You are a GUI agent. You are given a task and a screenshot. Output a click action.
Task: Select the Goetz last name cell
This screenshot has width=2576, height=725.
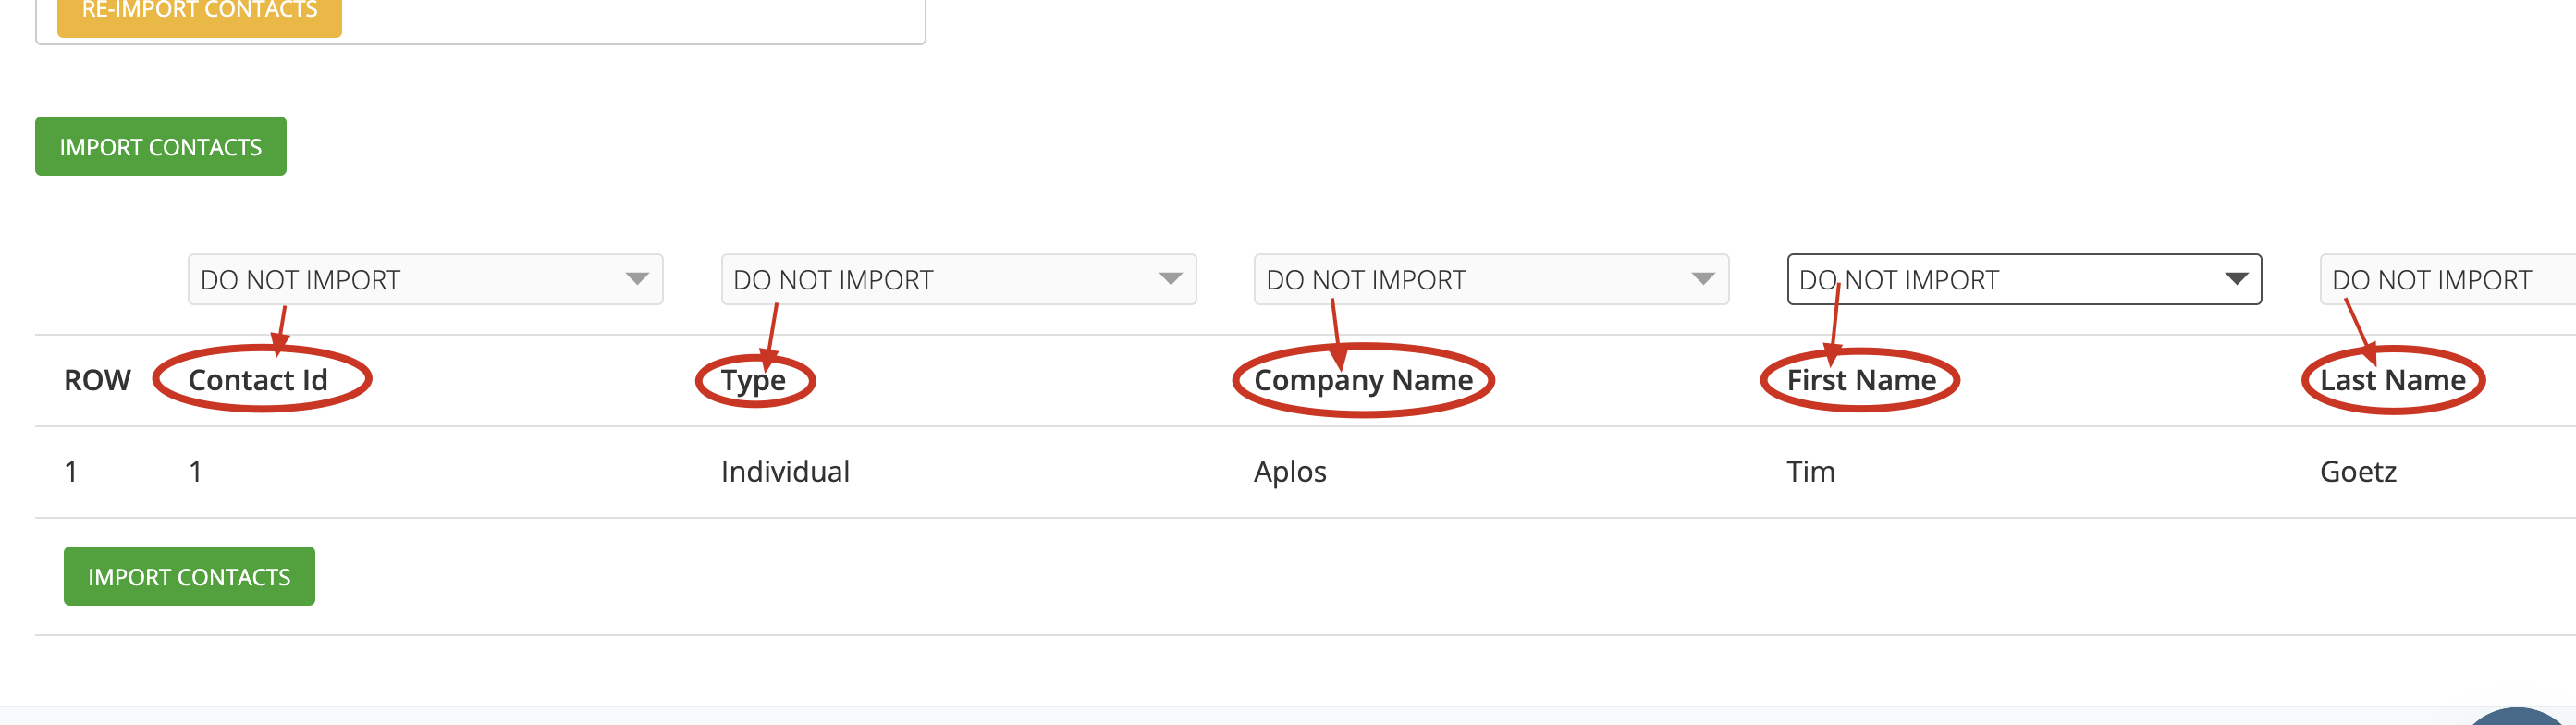[x=2358, y=471]
